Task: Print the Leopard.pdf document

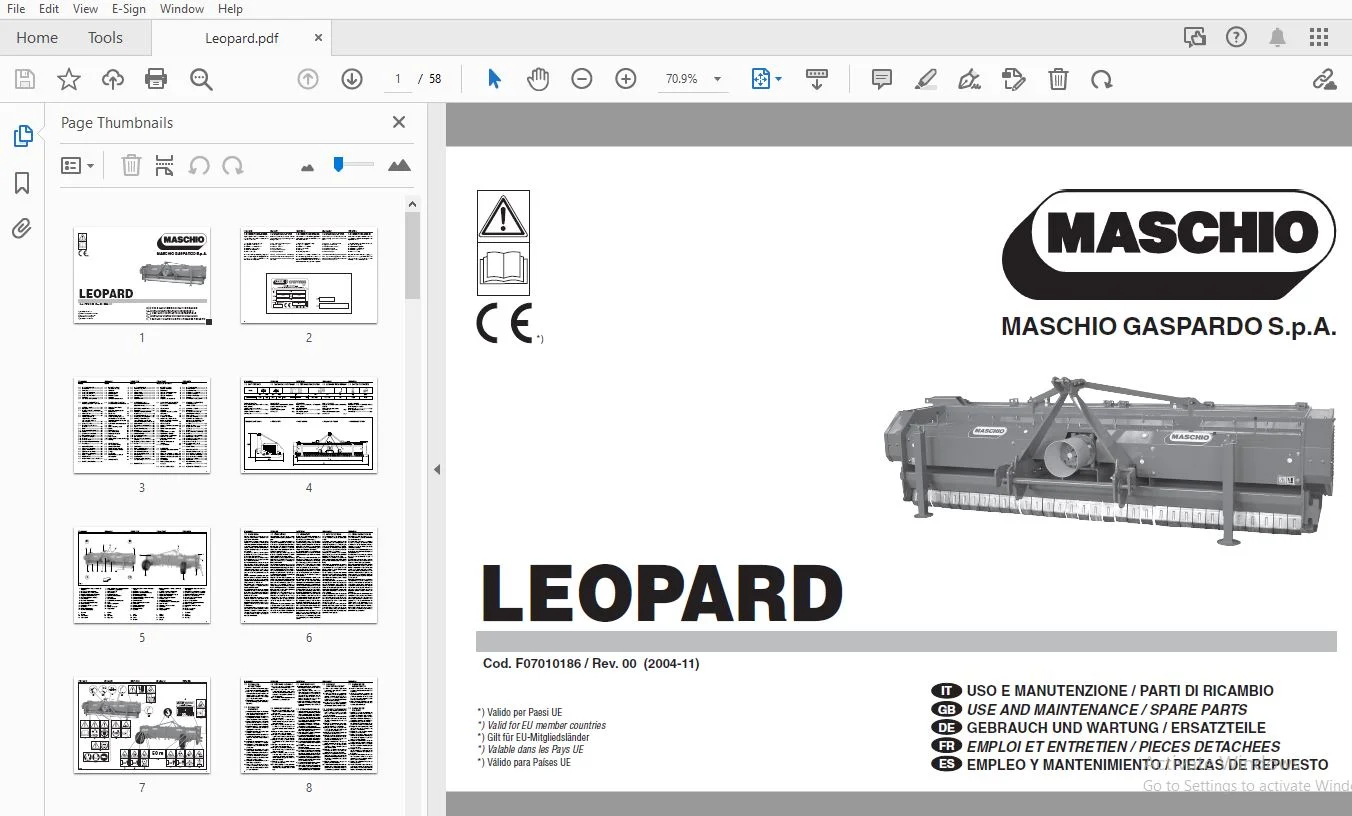Action: 156,79
